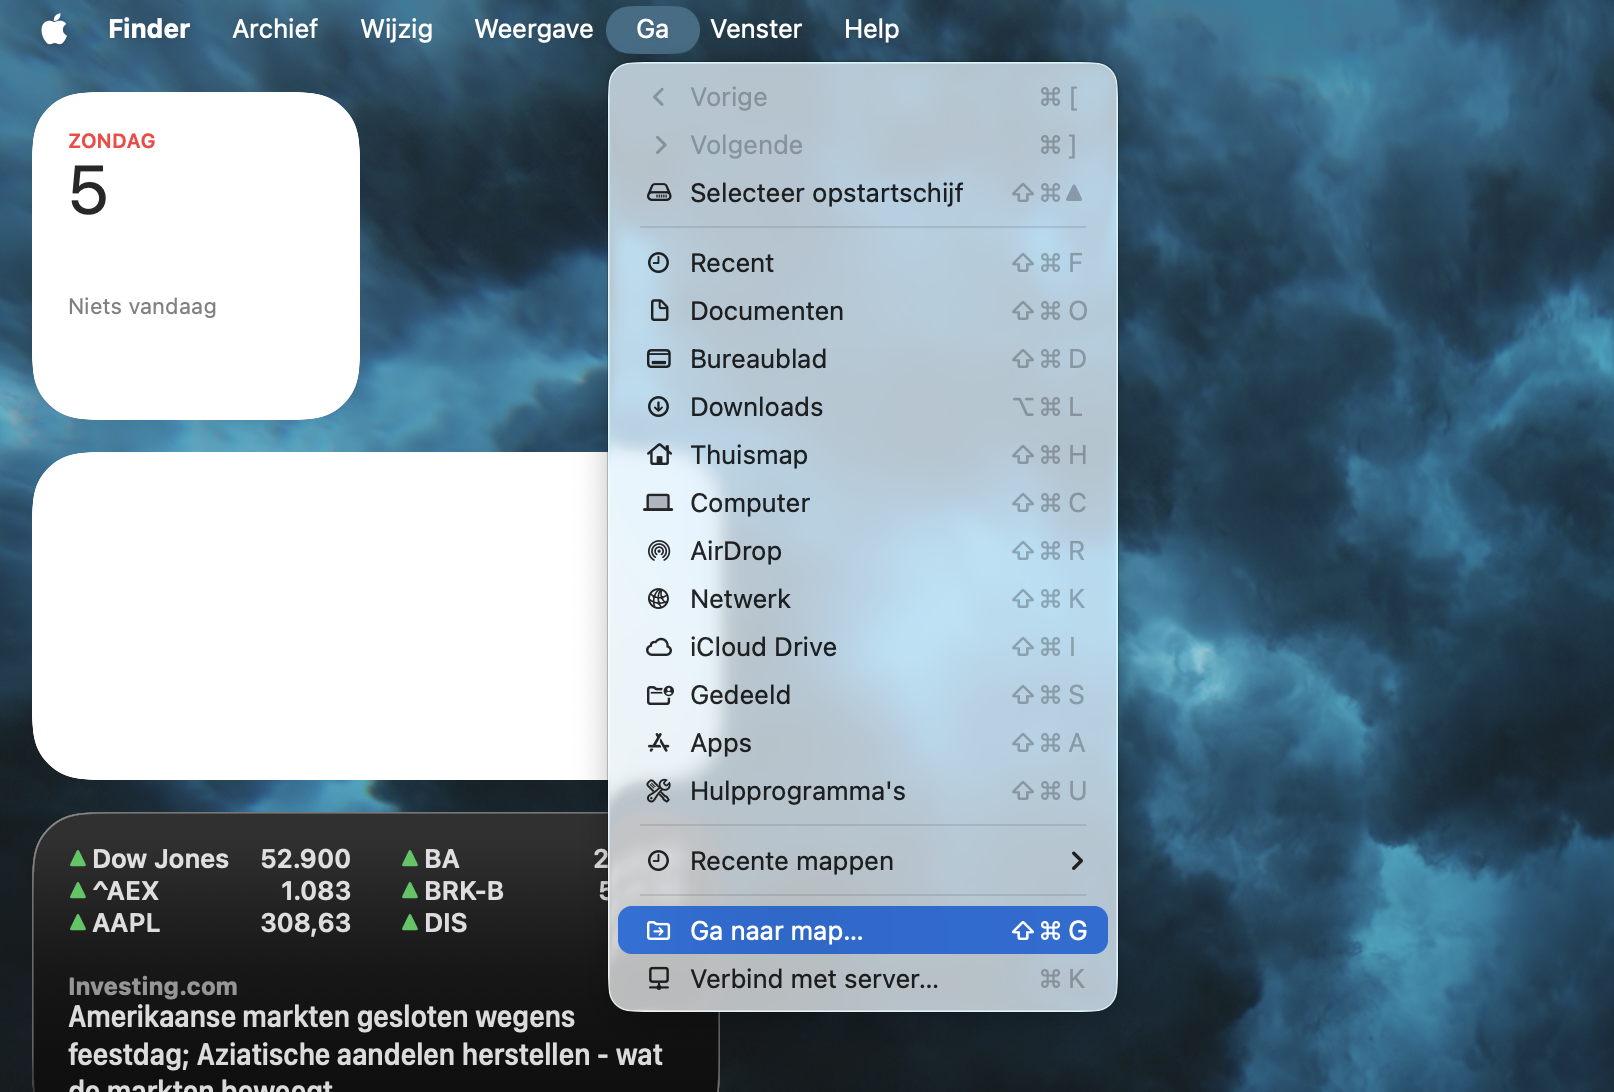1614x1092 pixels.
Task: Open the Recente mappen submenu
Action: point(863,861)
